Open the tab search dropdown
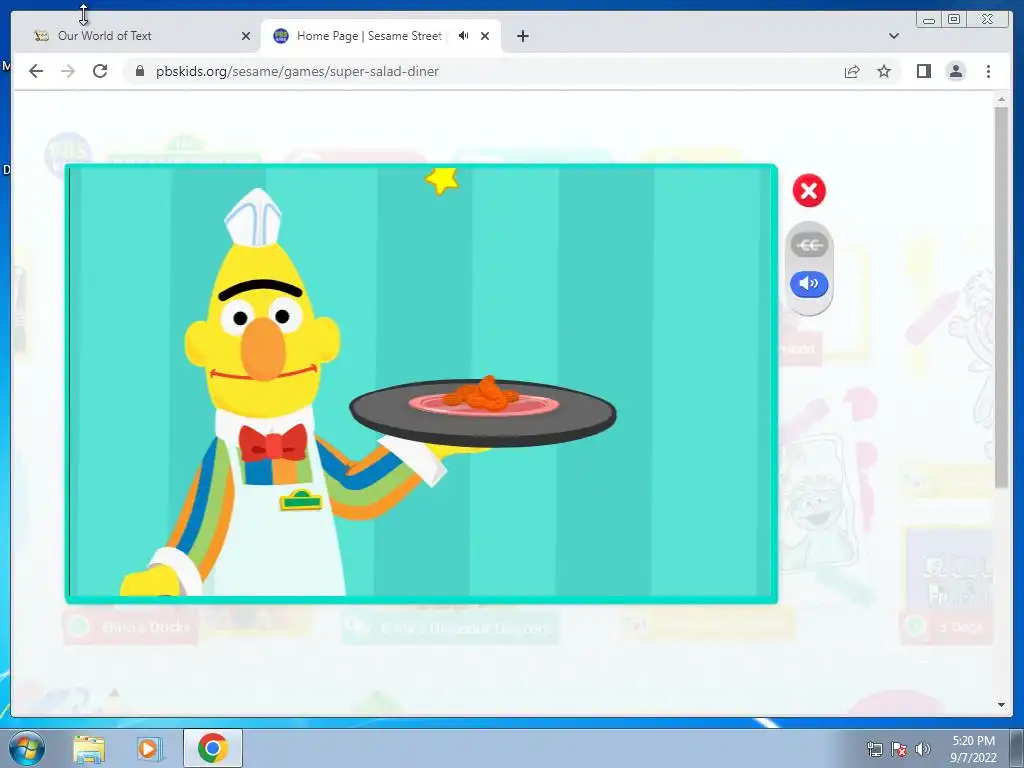This screenshot has width=1024, height=768. 894,36
